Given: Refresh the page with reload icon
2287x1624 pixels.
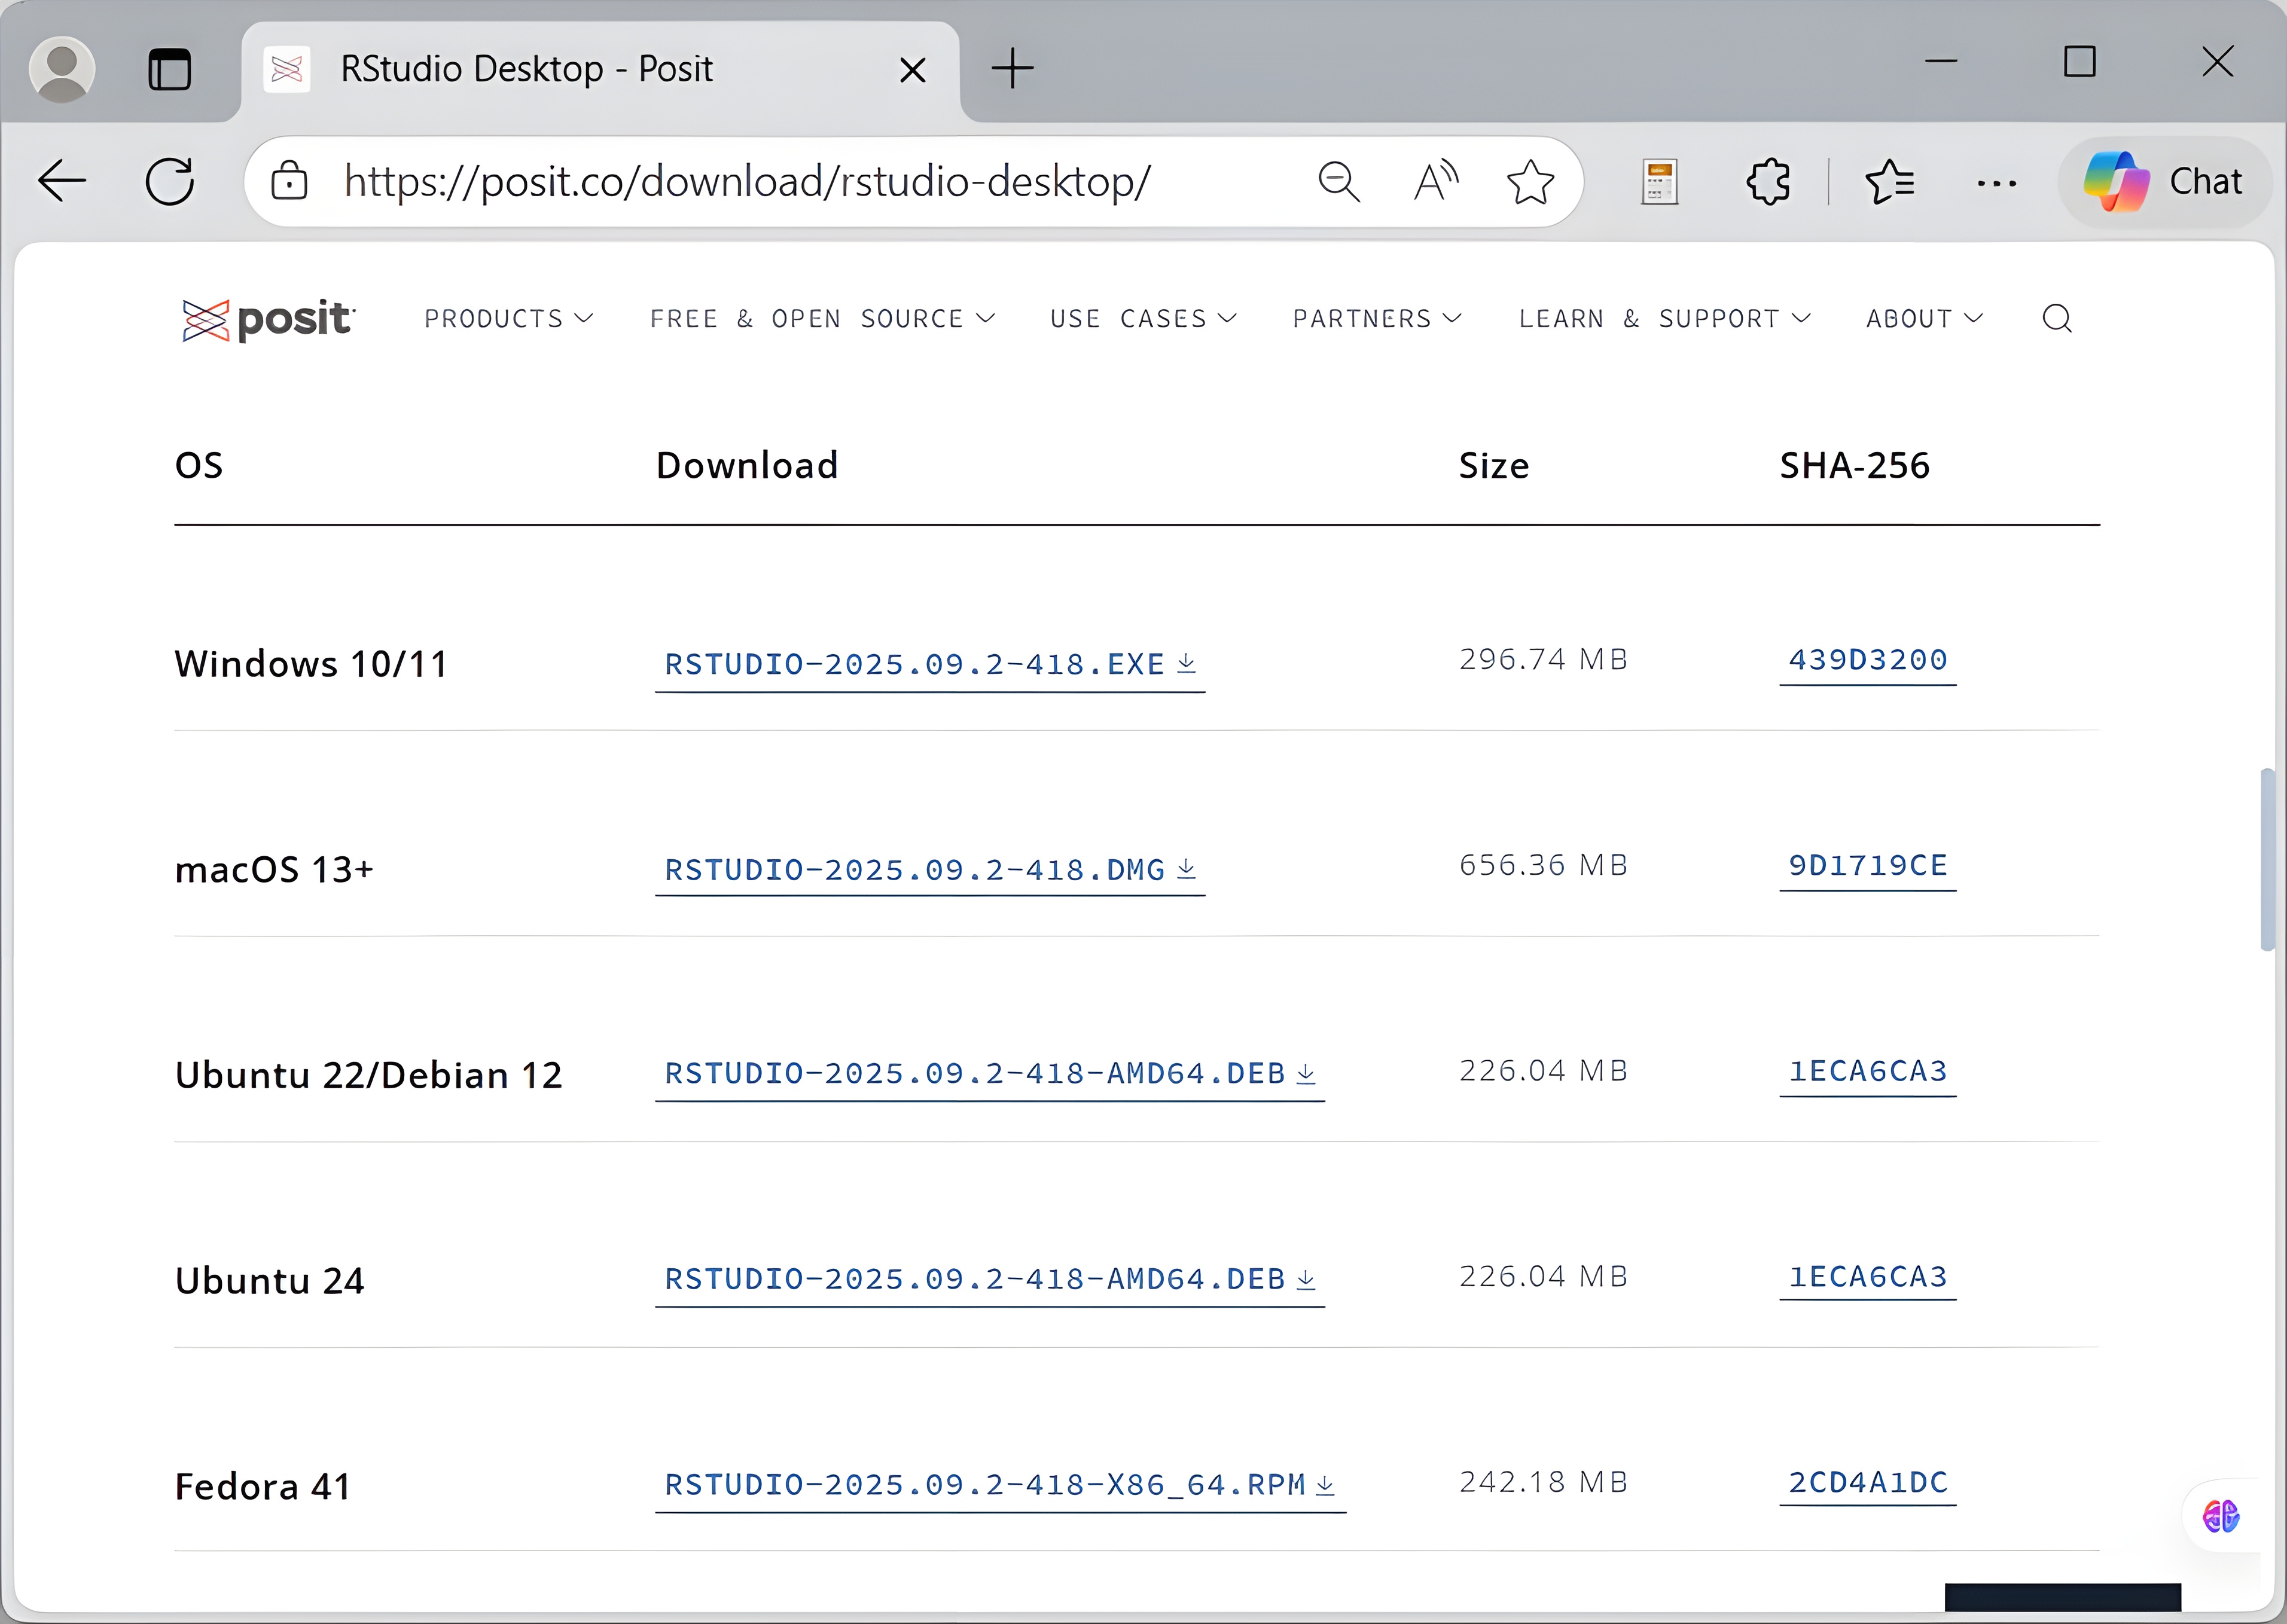Looking at the screenshot, I should (170, 182).
